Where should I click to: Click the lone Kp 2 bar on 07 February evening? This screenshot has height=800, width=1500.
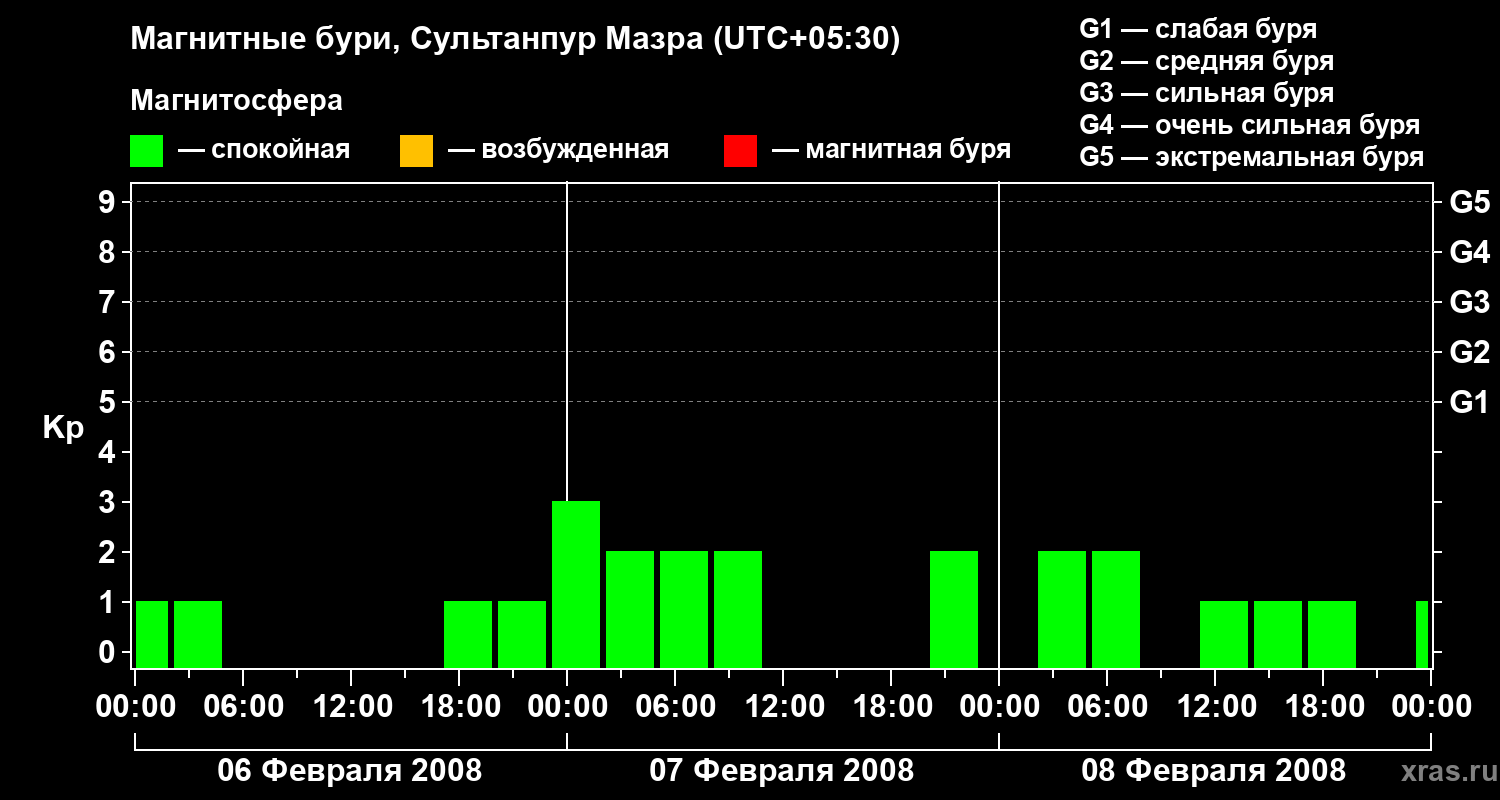(x=954, y=609)
